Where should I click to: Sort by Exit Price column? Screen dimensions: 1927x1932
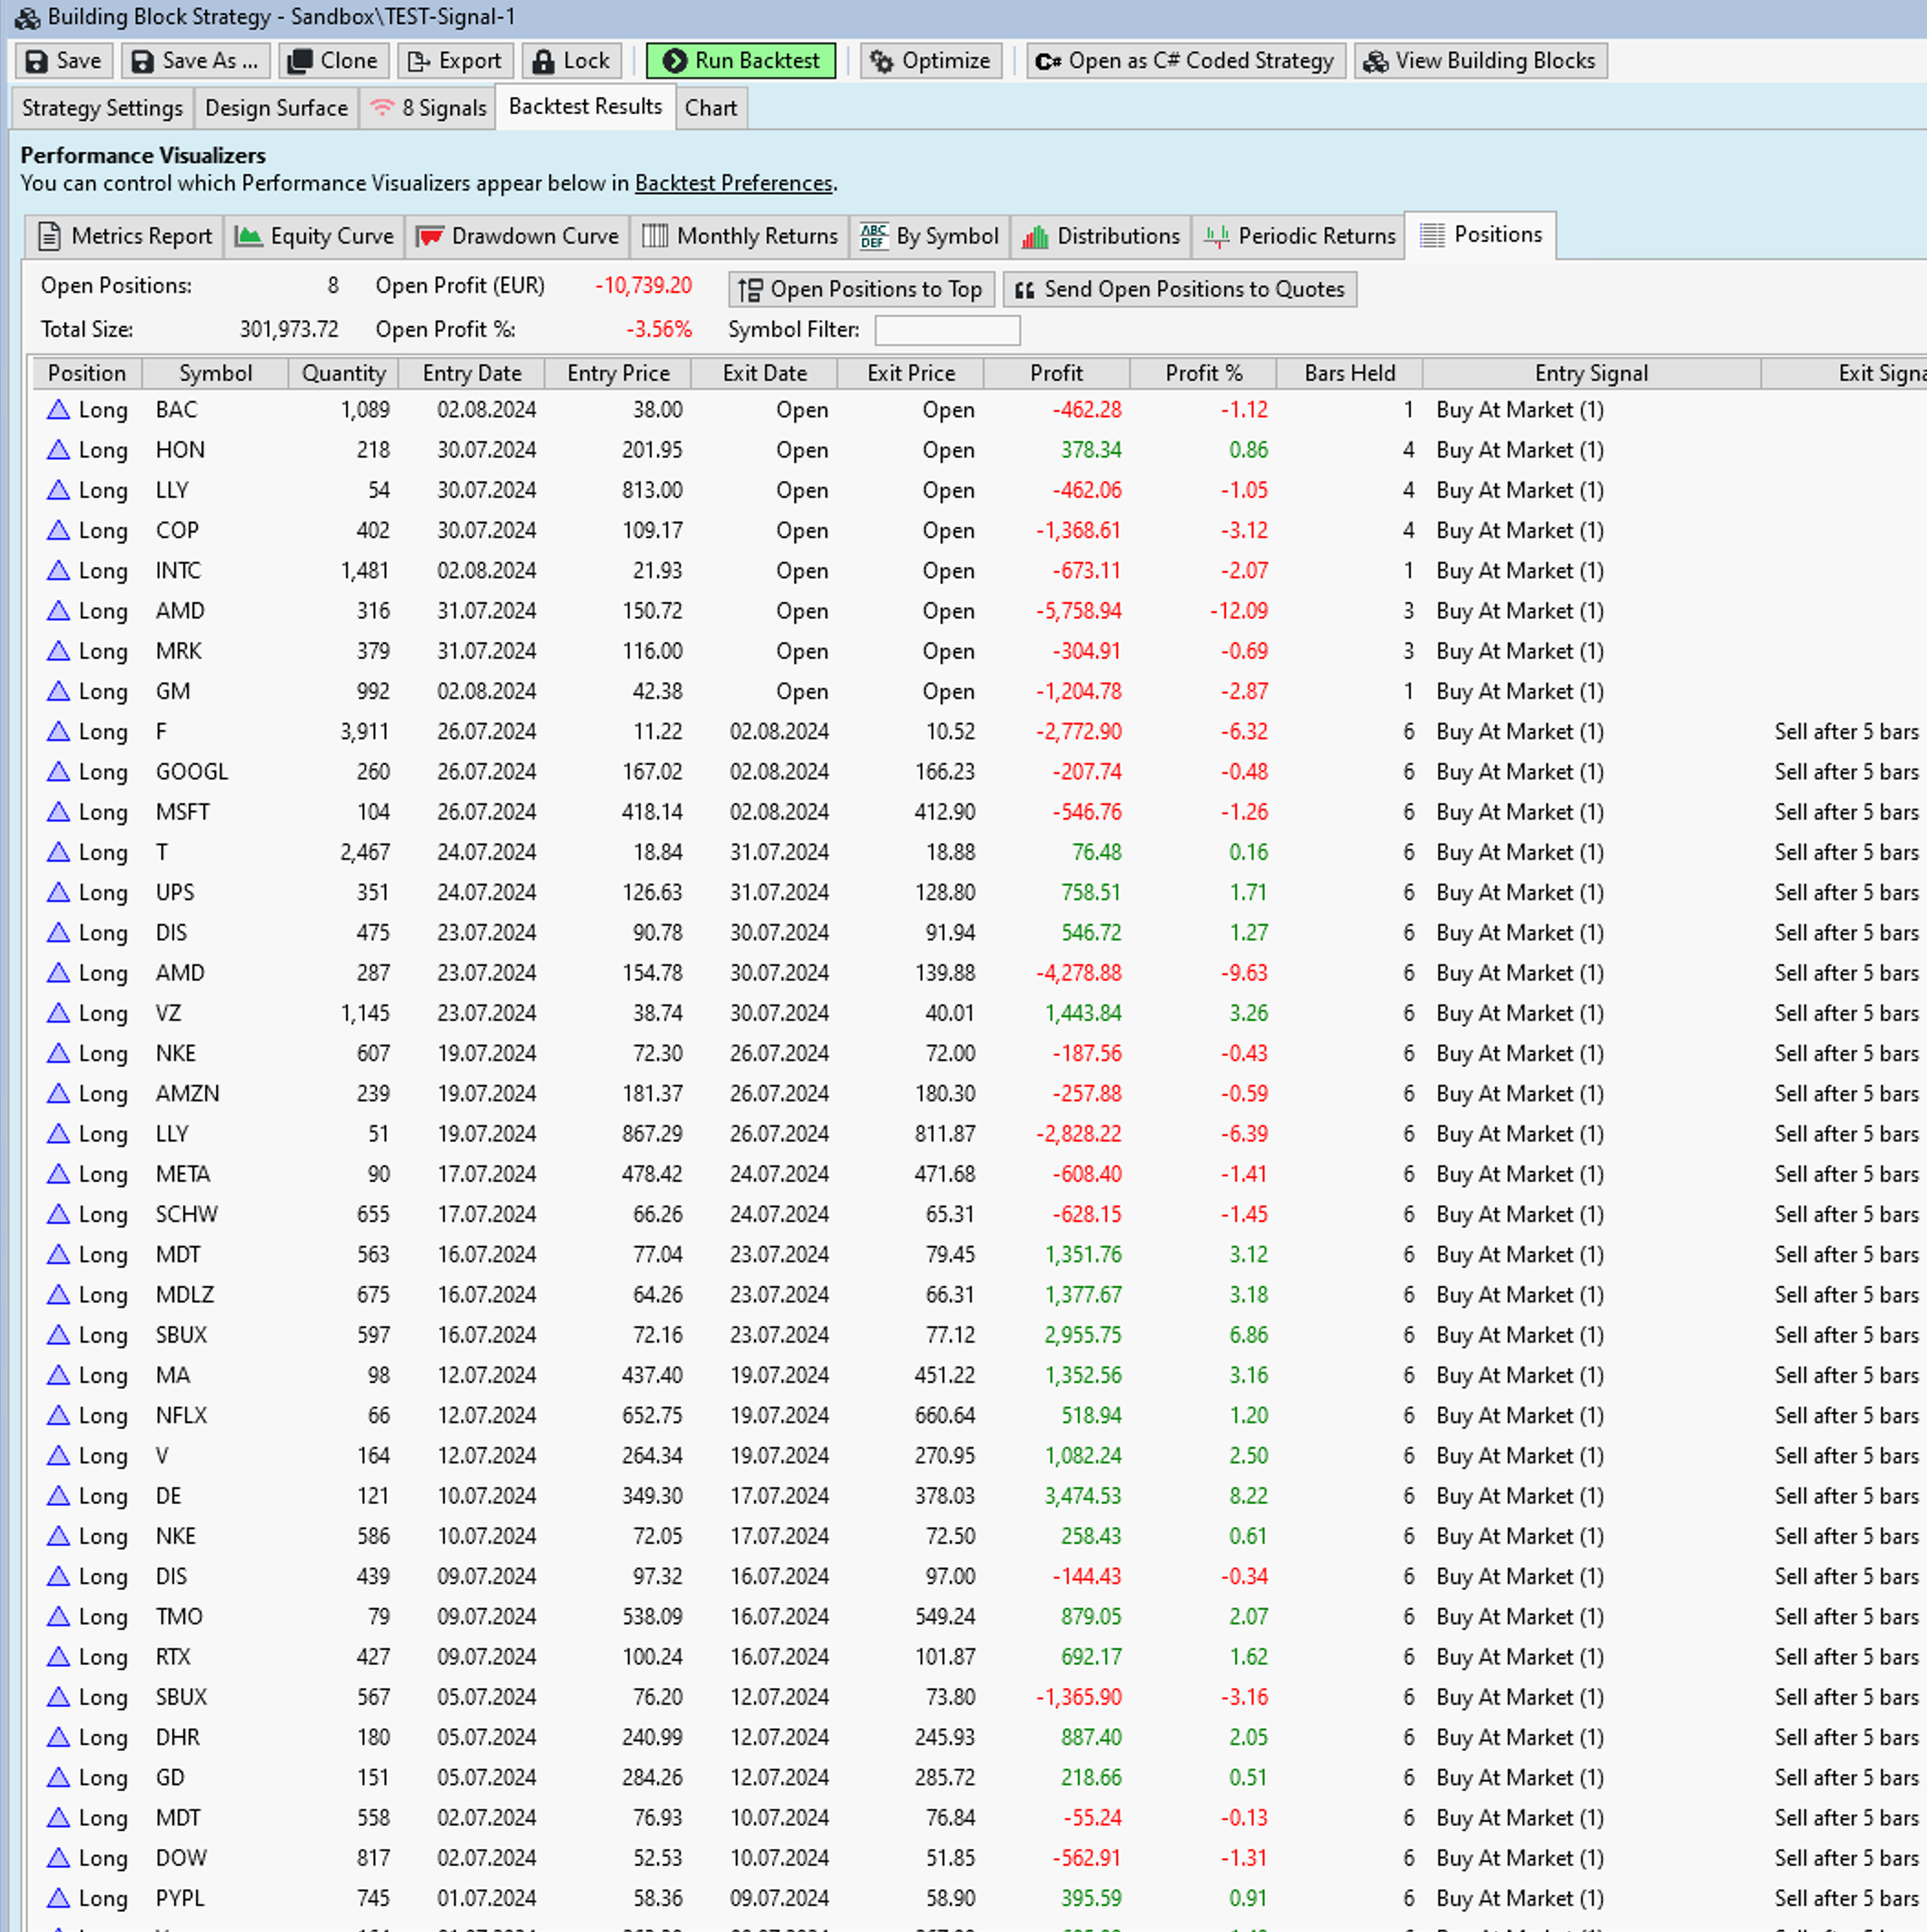(x=911, y=374)
